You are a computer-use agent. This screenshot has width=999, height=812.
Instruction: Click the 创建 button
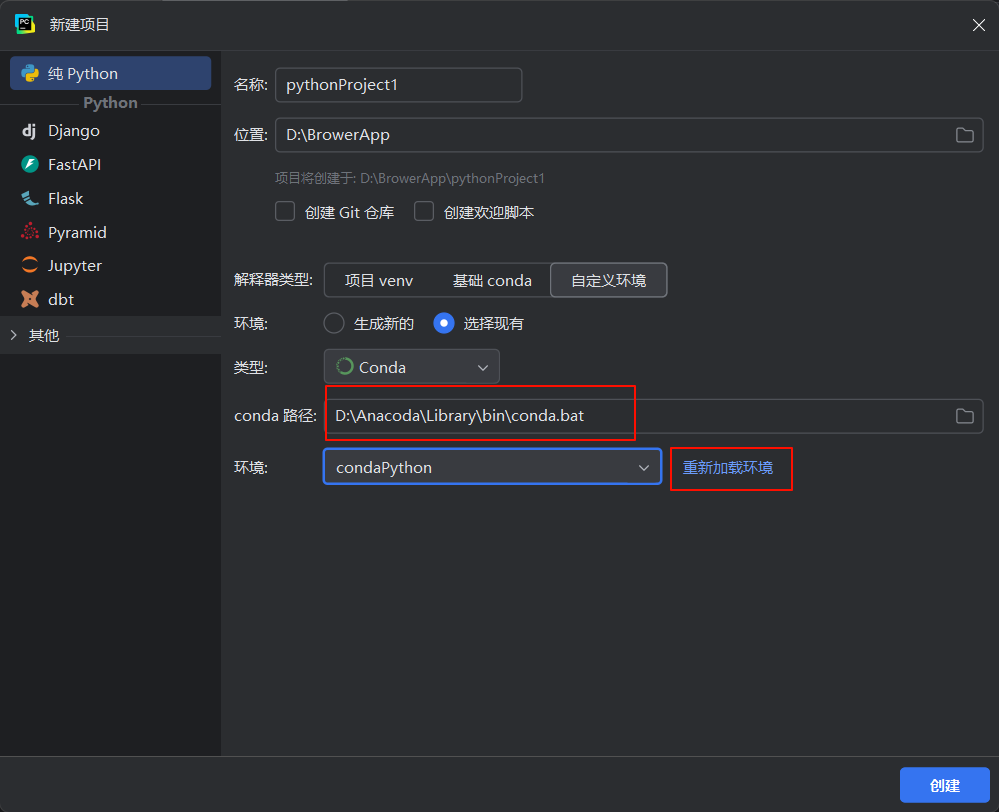pos(944,785)
